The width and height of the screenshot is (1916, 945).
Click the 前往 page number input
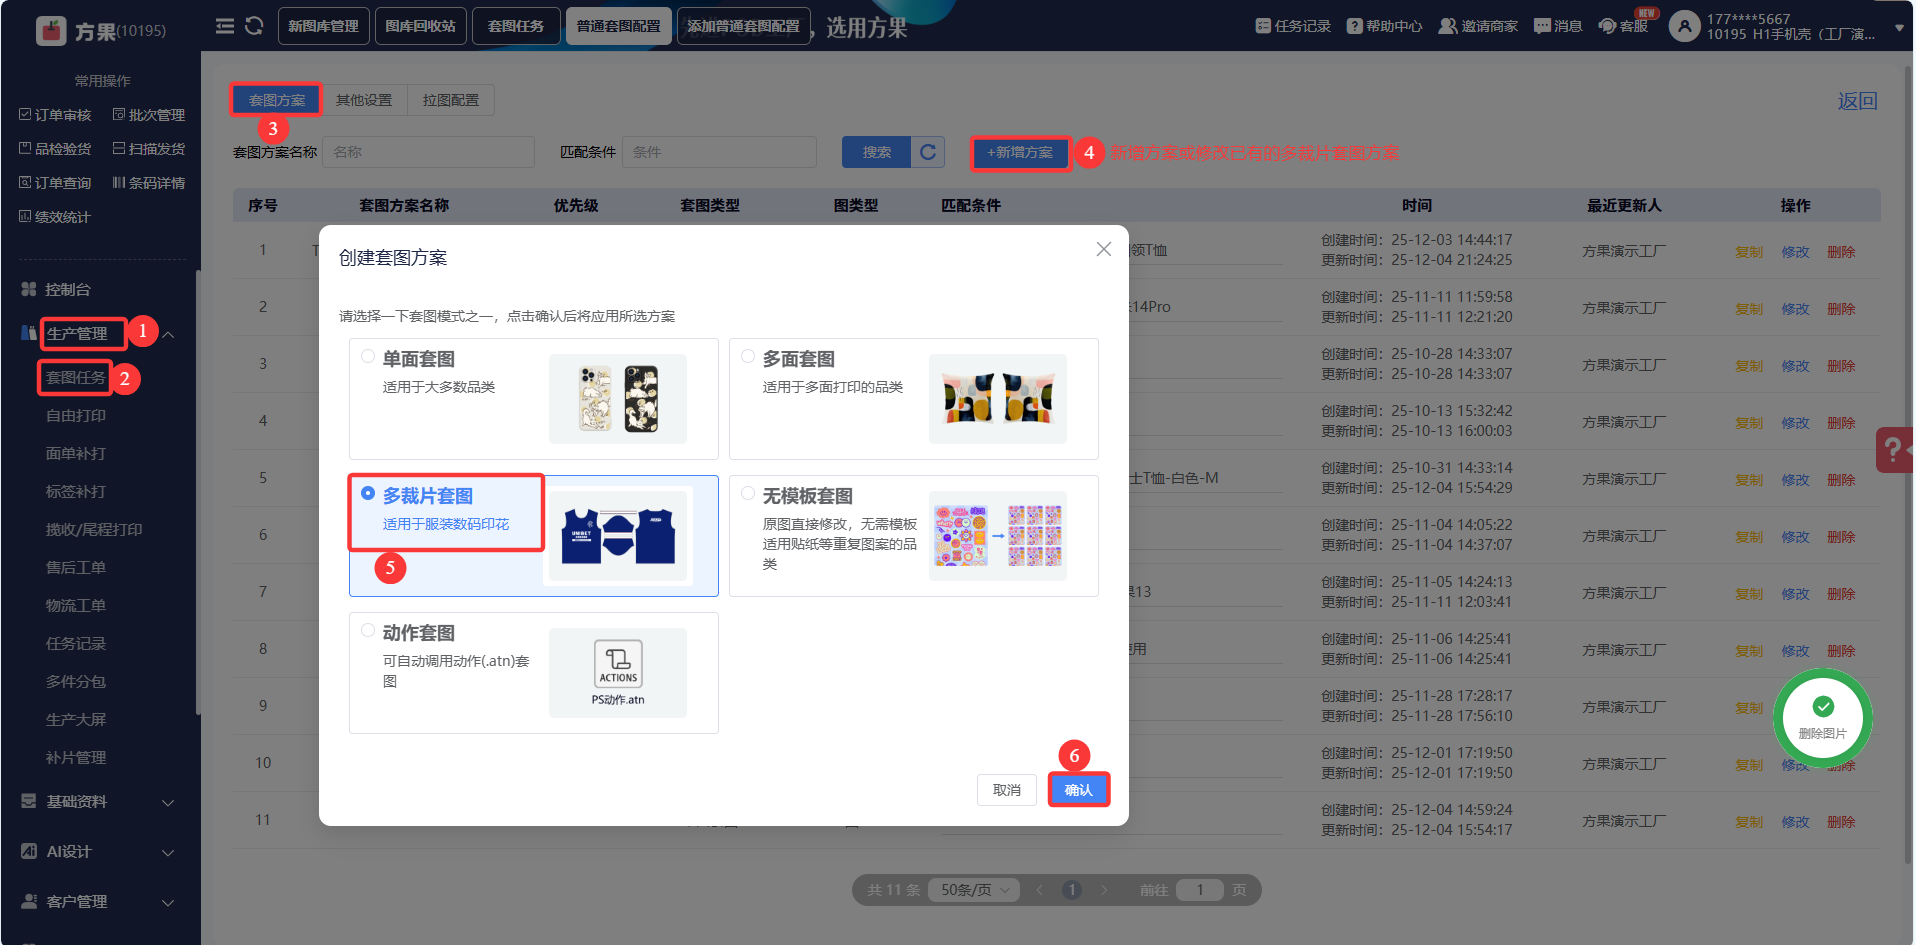(x=1200, y=890)
